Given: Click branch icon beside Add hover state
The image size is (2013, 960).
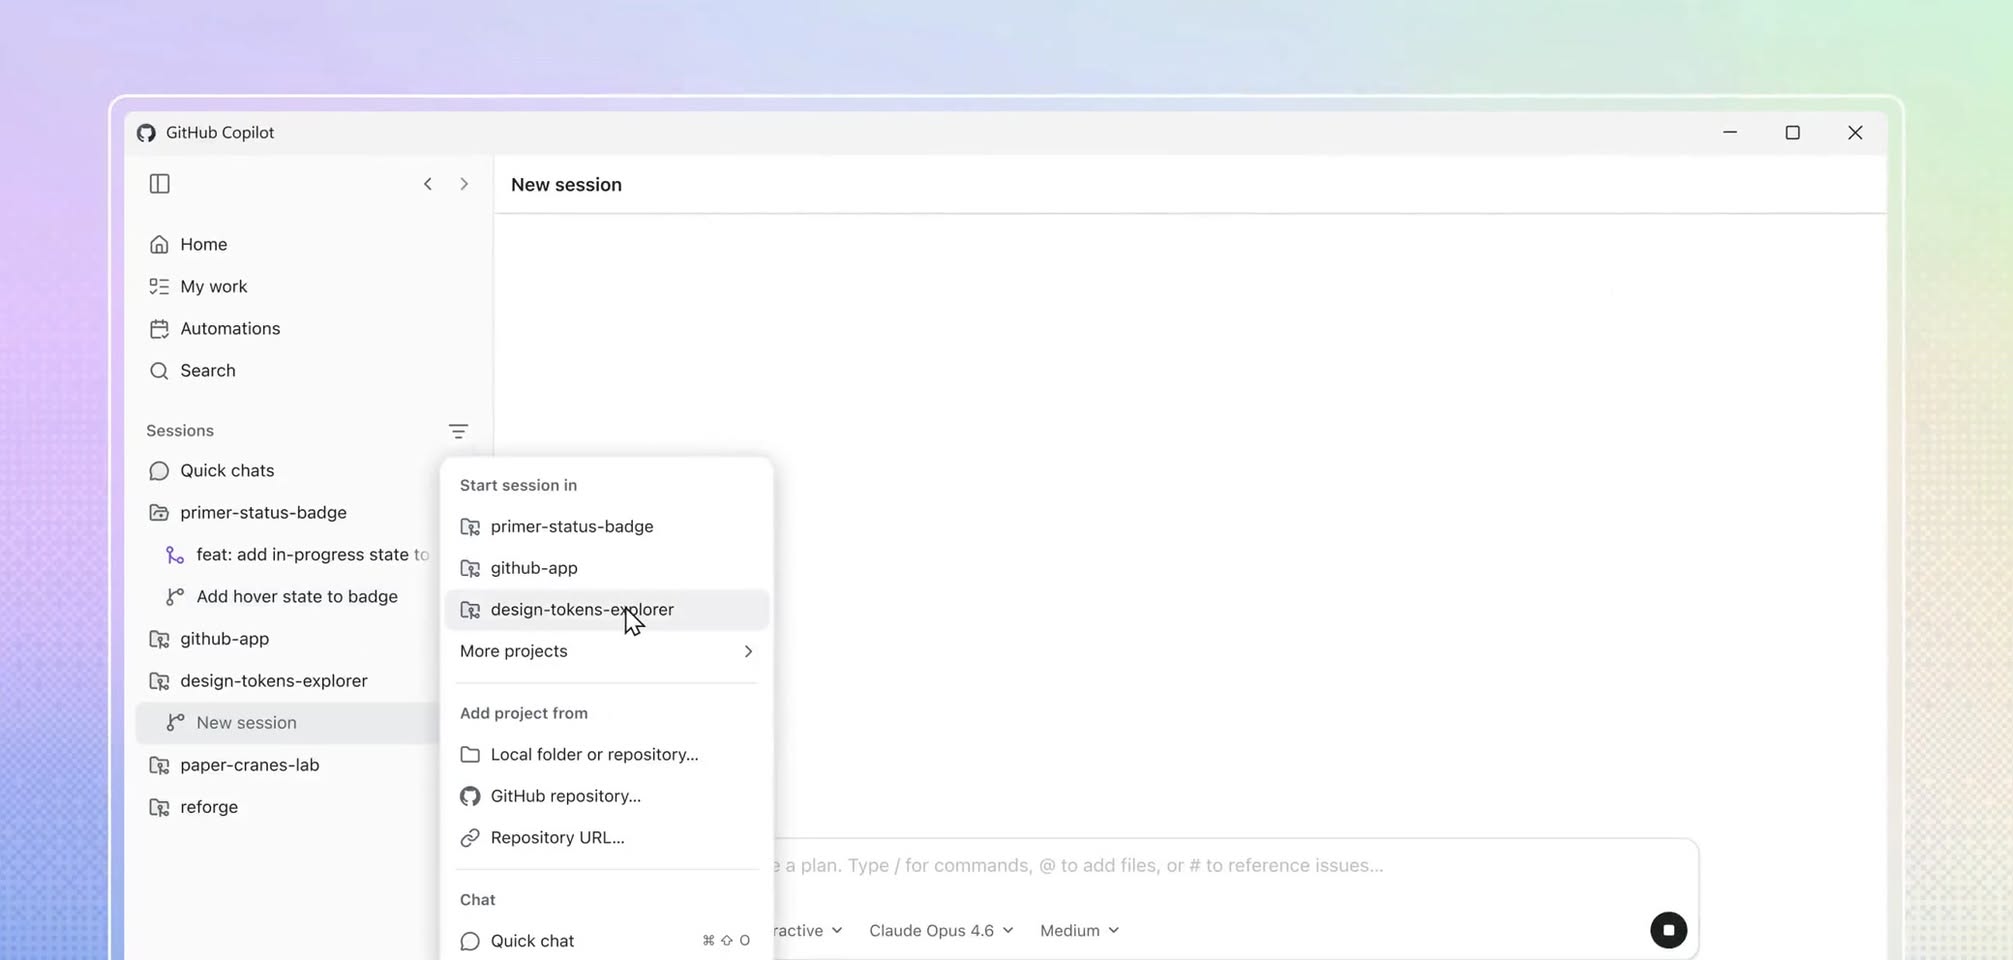Looking at the screenshot, I should coord(175,597).
